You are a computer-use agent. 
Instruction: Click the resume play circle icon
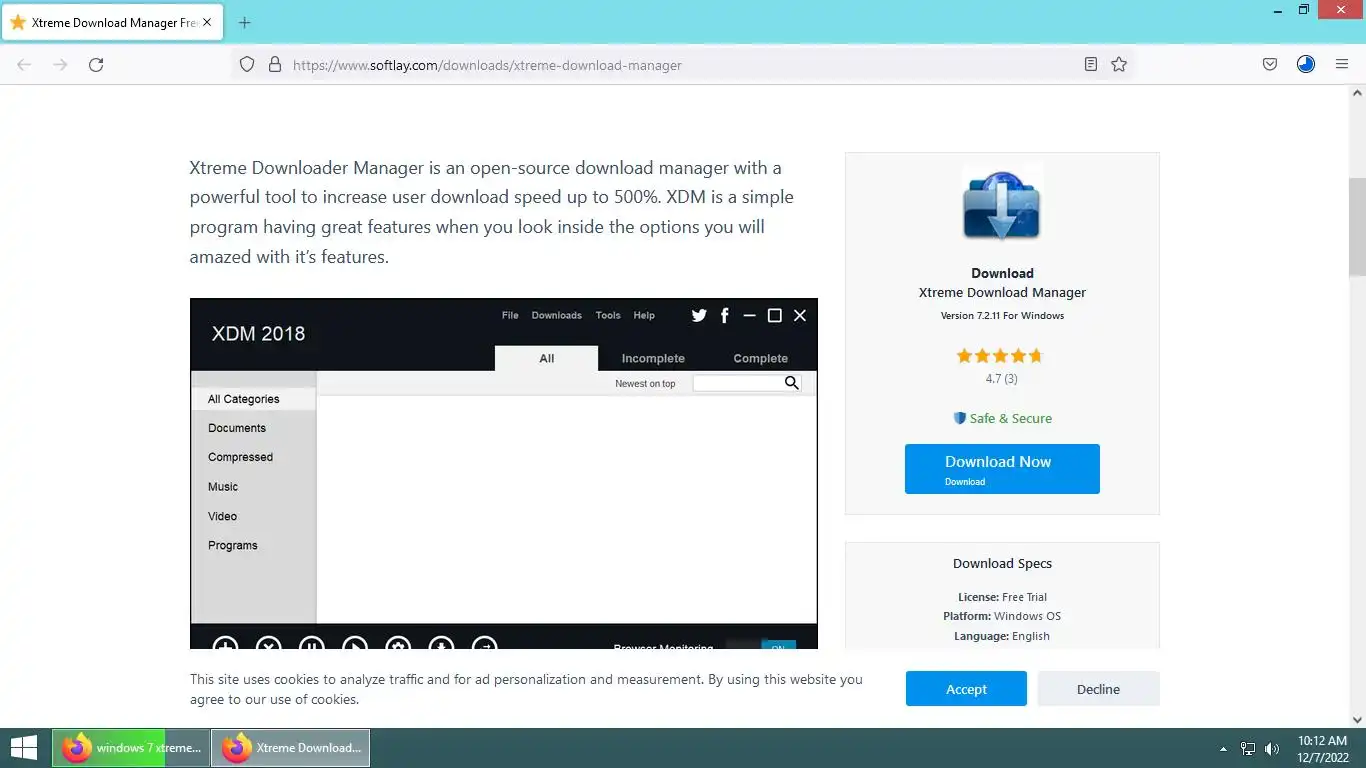pos(355,643)
